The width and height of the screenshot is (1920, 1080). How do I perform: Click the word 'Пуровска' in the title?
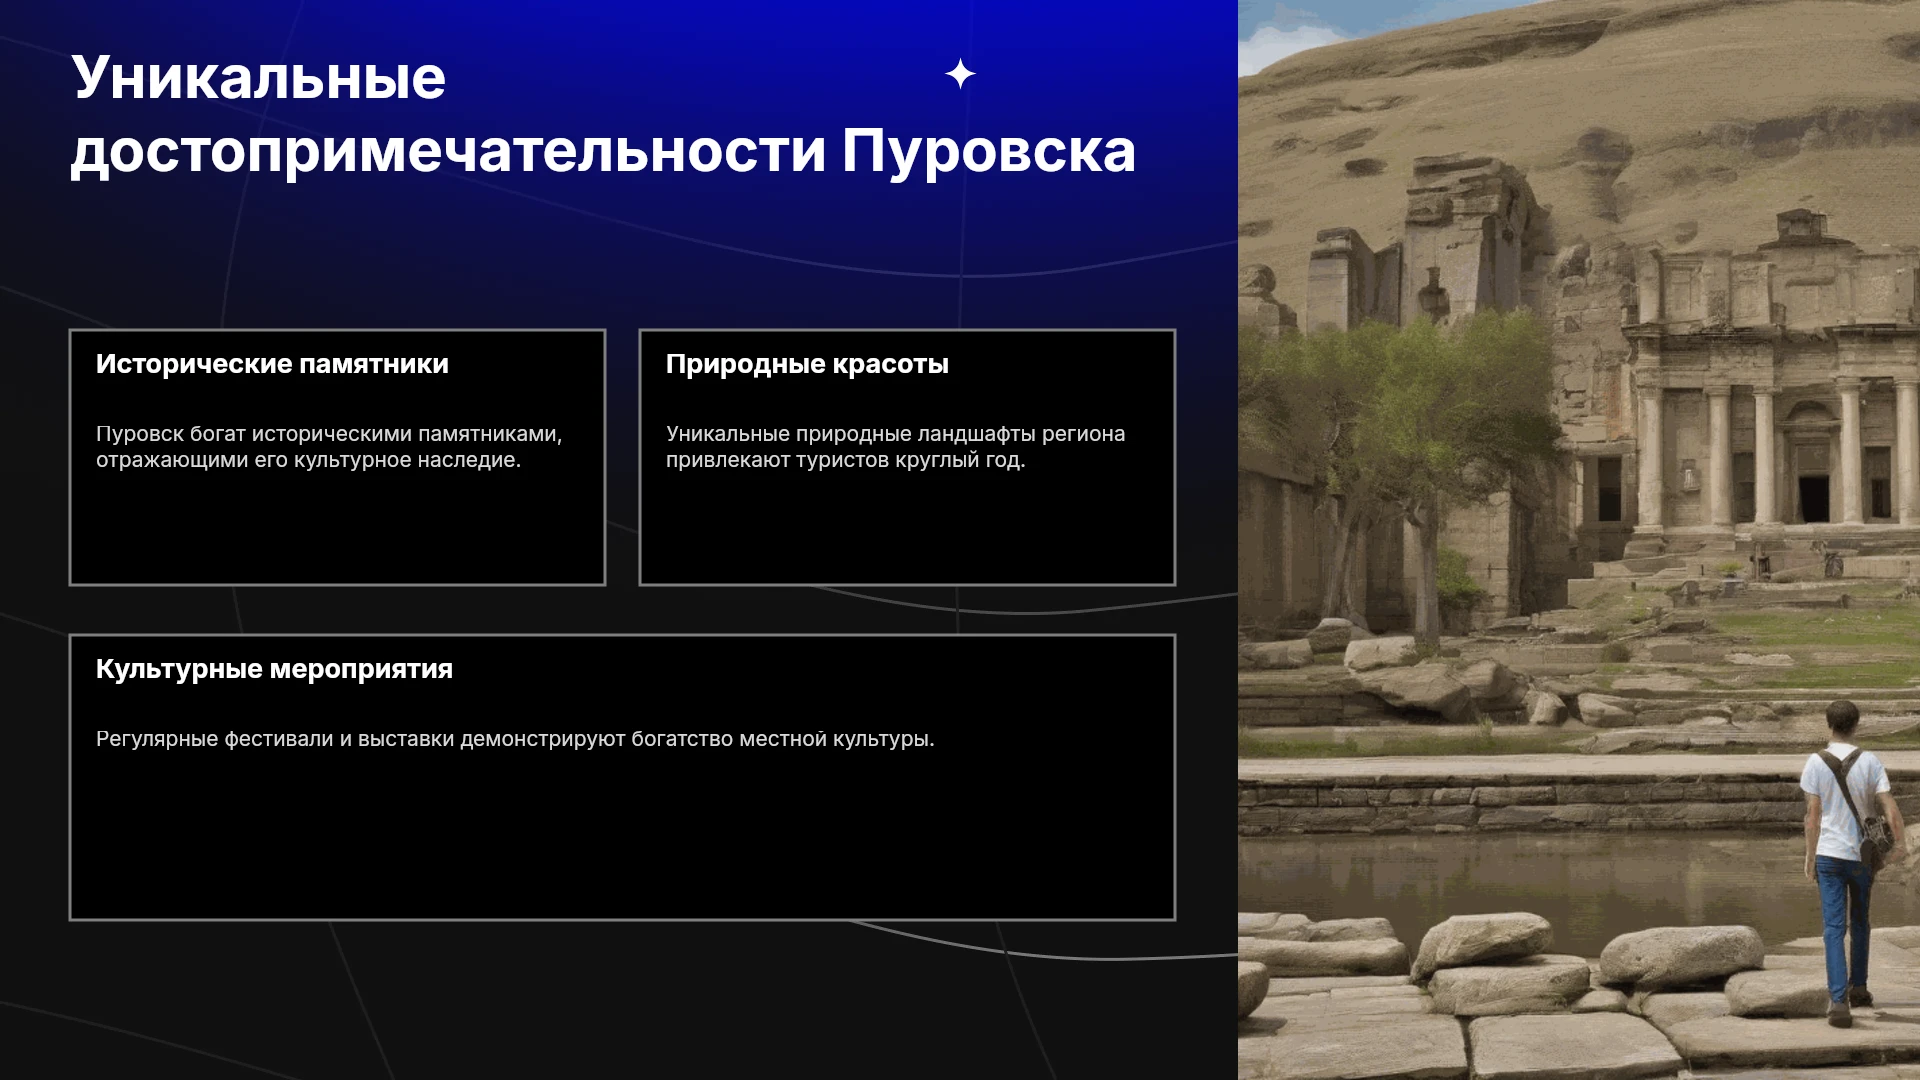point(988,151)
